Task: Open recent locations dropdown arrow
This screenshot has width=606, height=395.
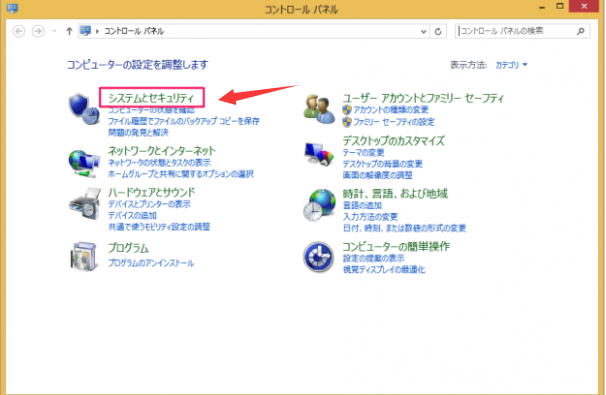Action: (54, 31)
